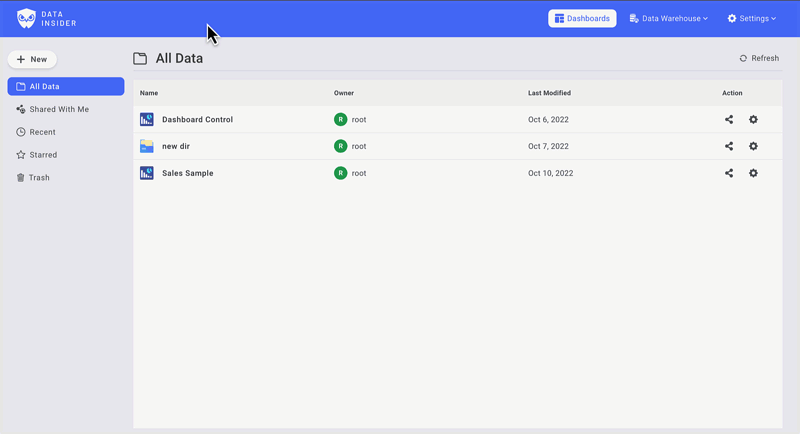Share the Dashboard Control item
This screenshot has width=800, height=434.
click(729, 120)
